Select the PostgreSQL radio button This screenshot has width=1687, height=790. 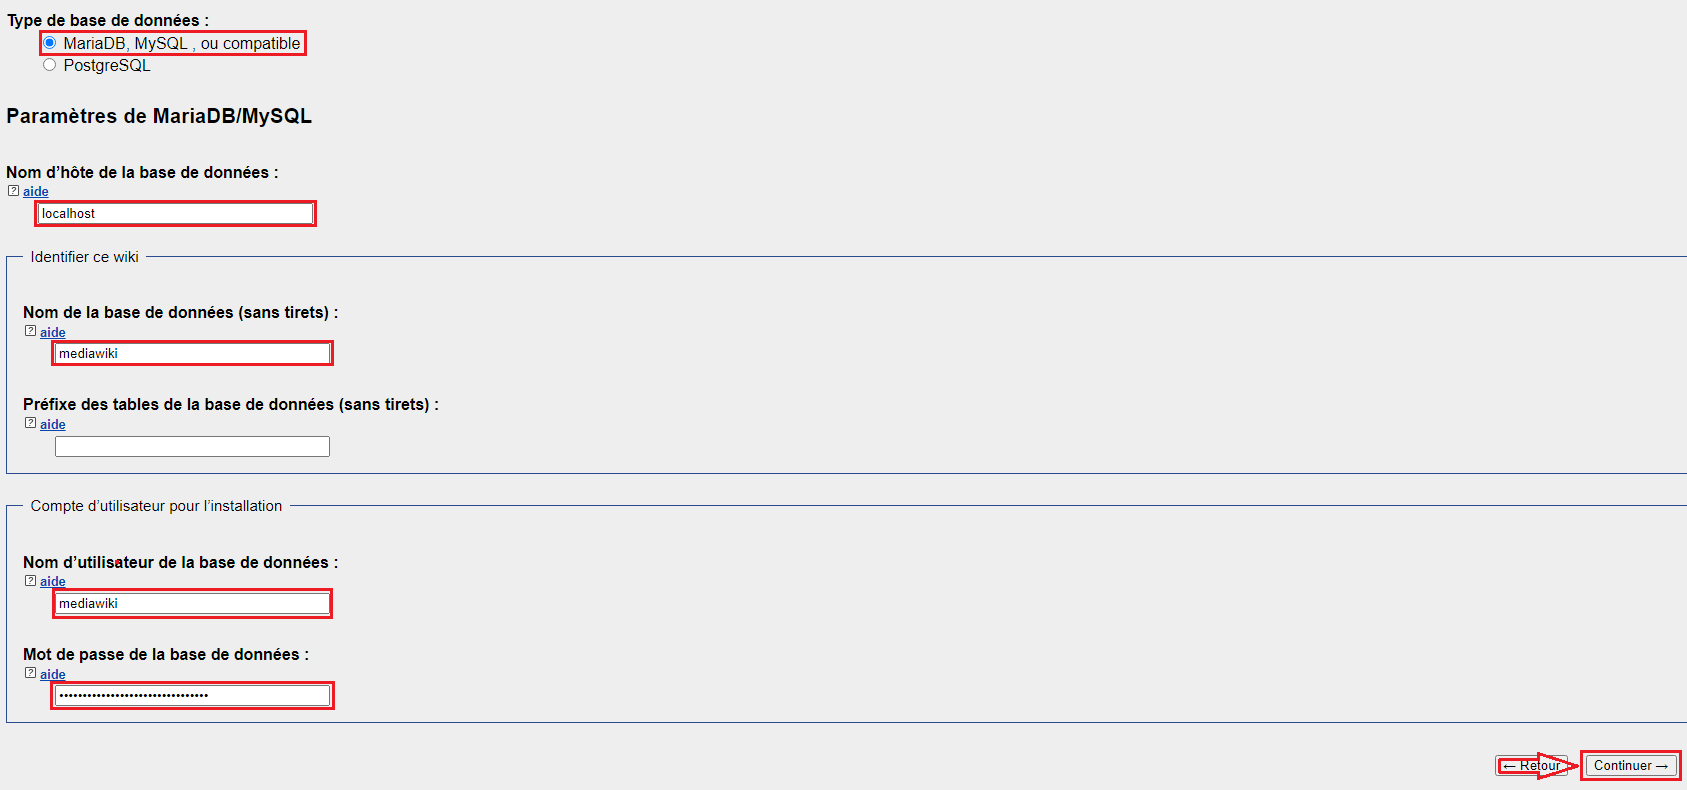point(49,64)
